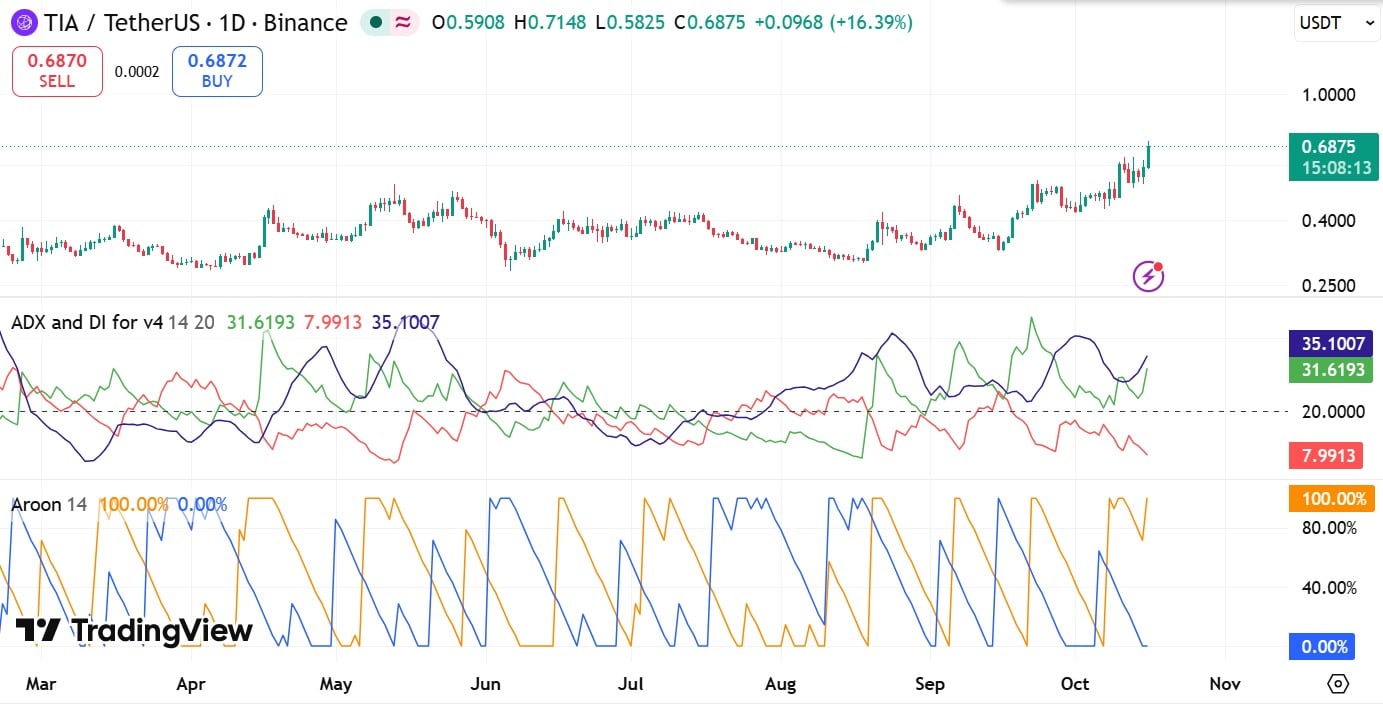The height and width of the screenshot is (708, 1383).
Task: Click the red -DI label 7.9913
Action: pyautogui.click(x=1329, y=456)
